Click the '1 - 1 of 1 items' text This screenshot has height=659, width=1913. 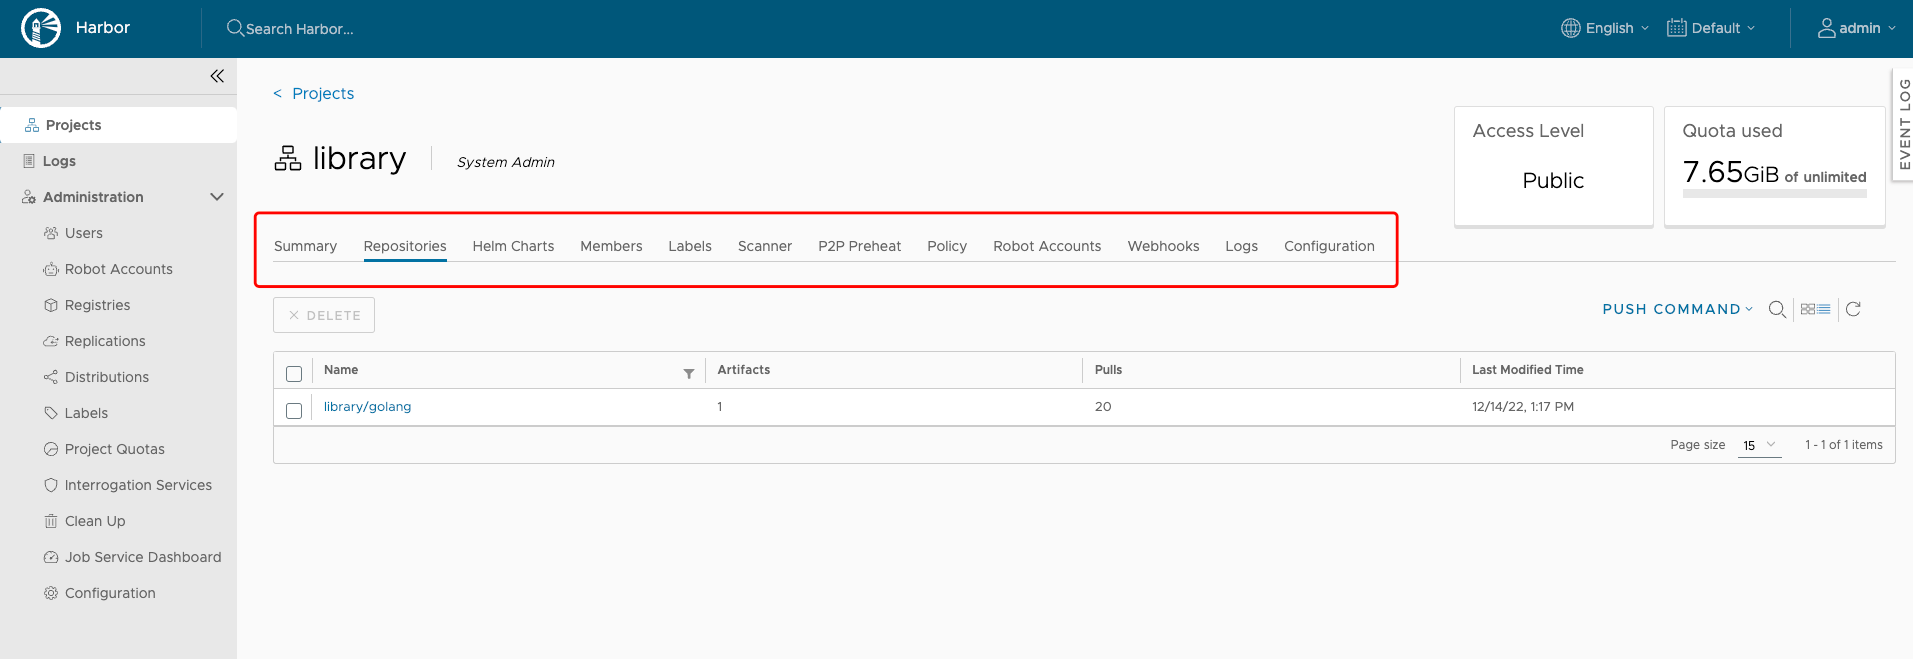coord(1843,445)
